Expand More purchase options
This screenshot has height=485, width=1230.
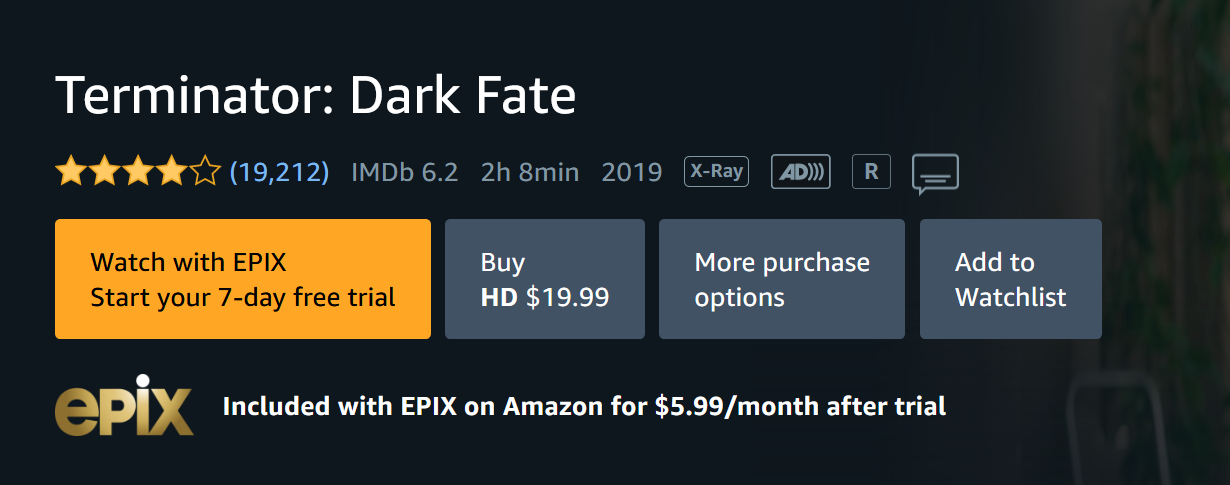point(781,279)
